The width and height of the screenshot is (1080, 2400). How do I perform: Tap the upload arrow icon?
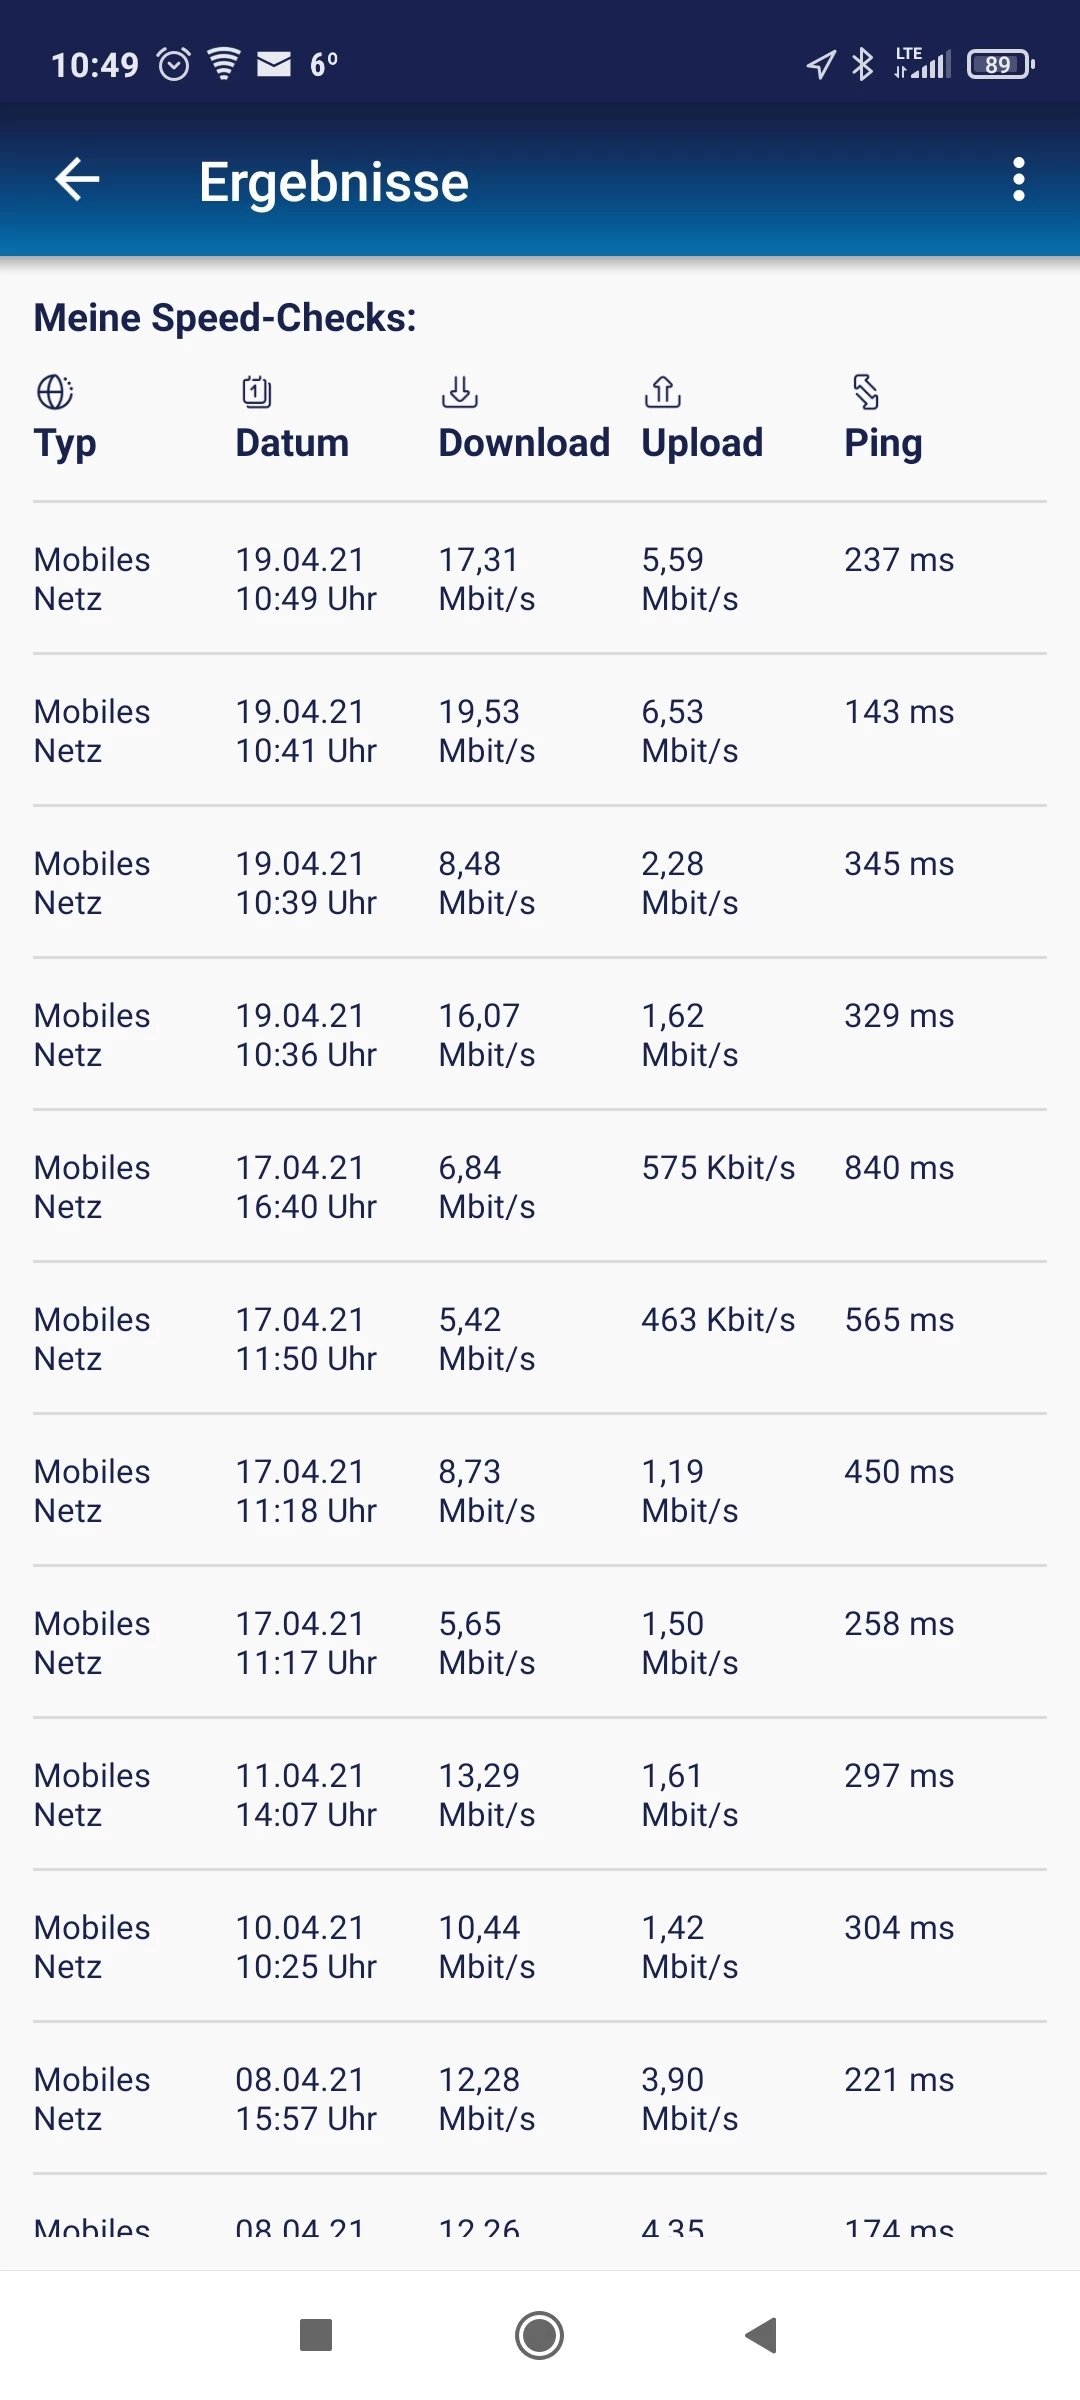[x=663, y=392]
